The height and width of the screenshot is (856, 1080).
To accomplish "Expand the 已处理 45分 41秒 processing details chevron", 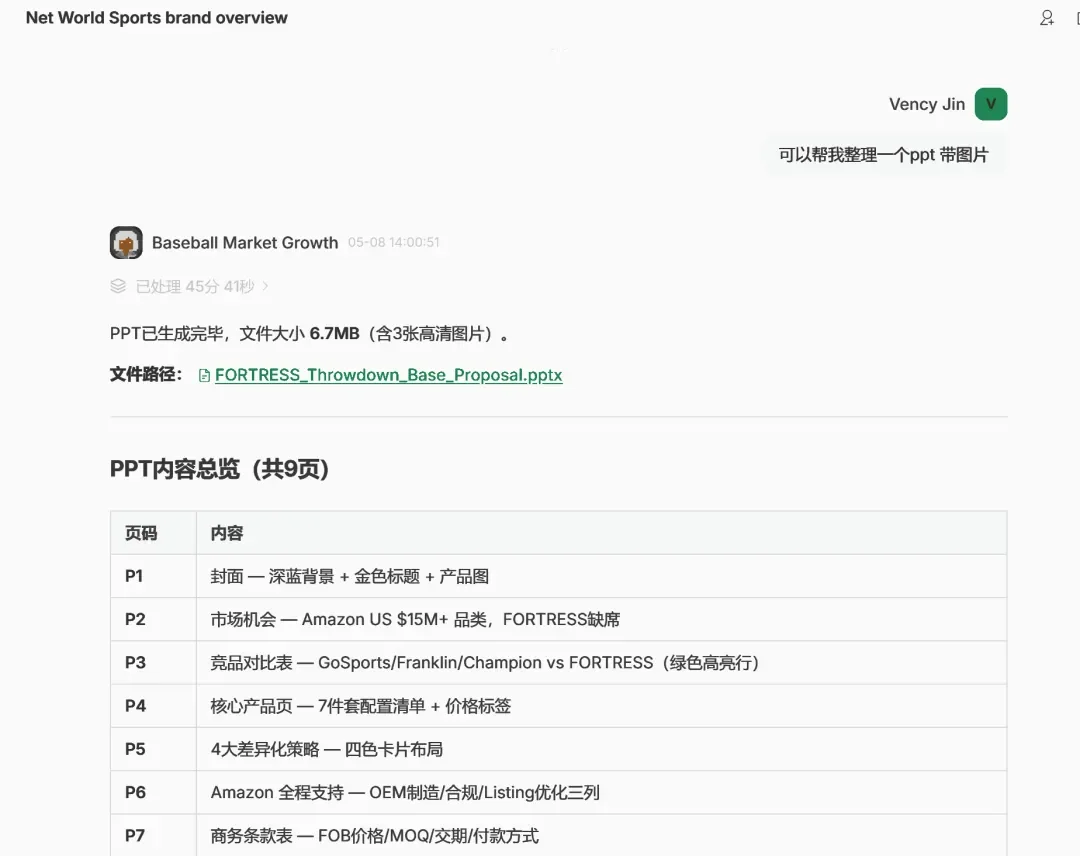I will click(x=265, y=286).
